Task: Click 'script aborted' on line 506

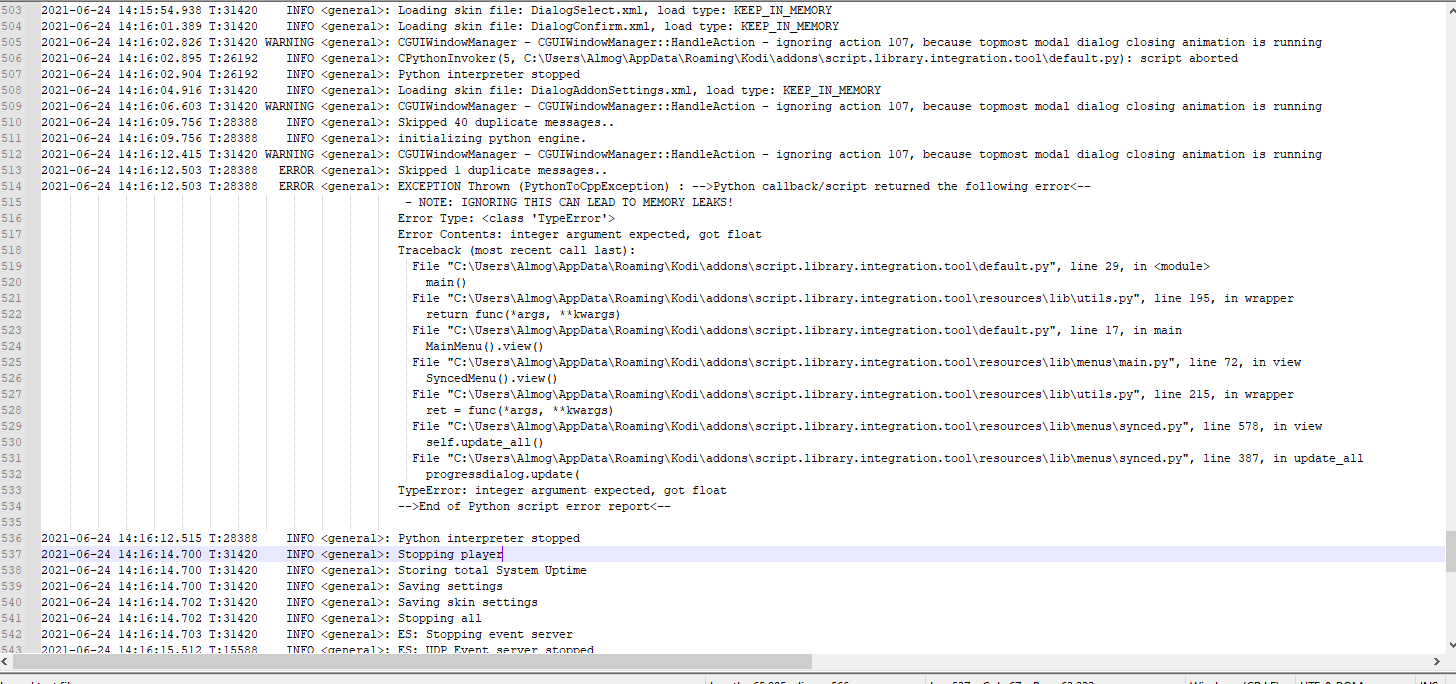Action: [x=1189, y=59]
